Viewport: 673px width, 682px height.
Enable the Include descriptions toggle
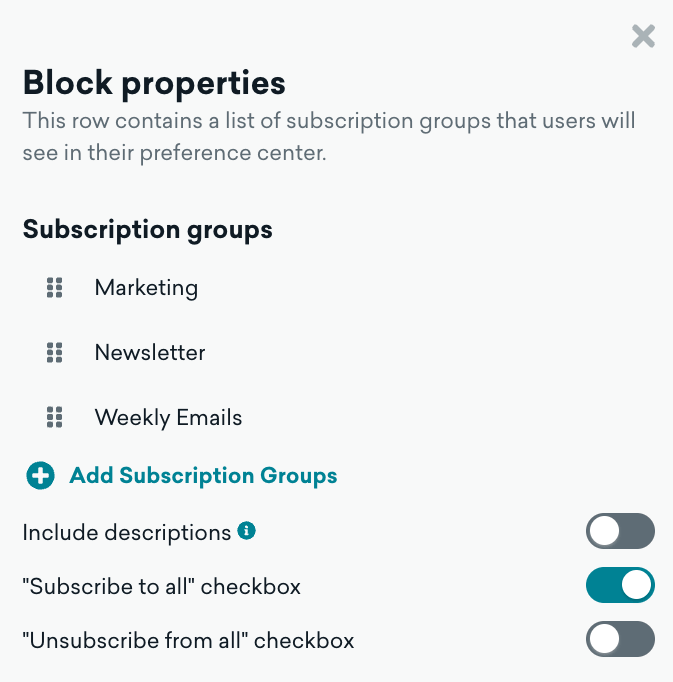(x=620, y=532)
